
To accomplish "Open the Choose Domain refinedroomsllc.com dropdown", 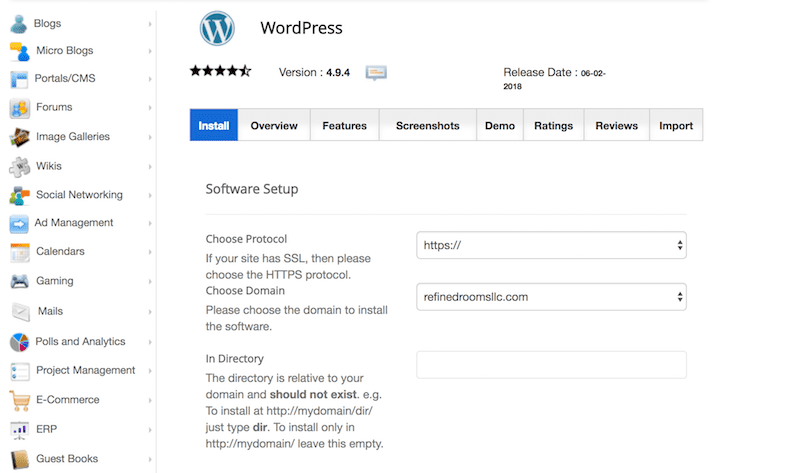I will tap(551, 297).
